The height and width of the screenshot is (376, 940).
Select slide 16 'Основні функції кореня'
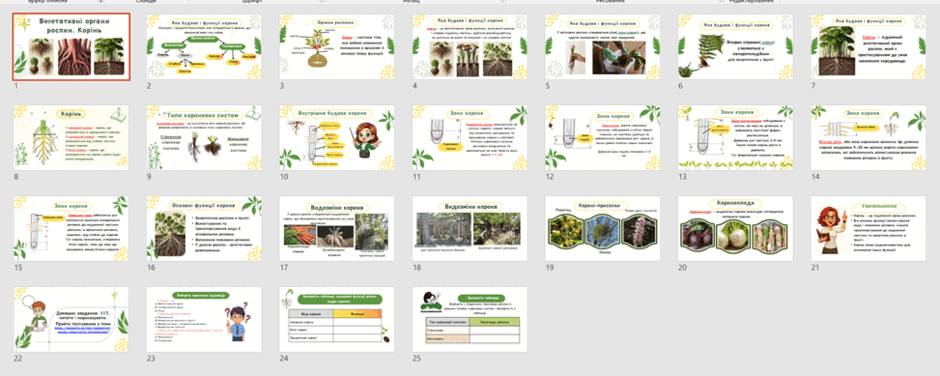(x=204, y=228)
